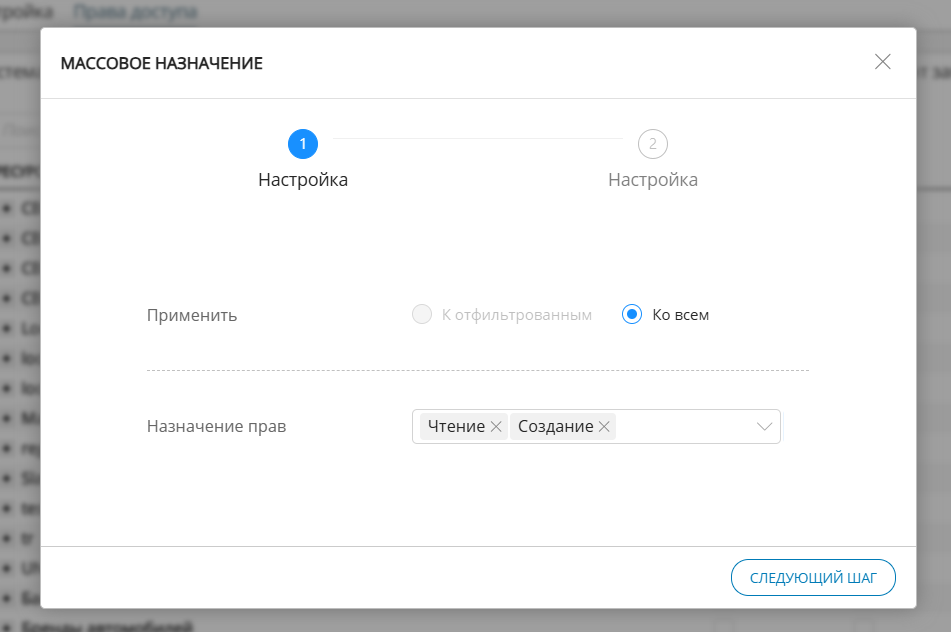This screenshot has height=632, width=951.
Task: Remove the Создание permission tag
Action: click(604, 426)
